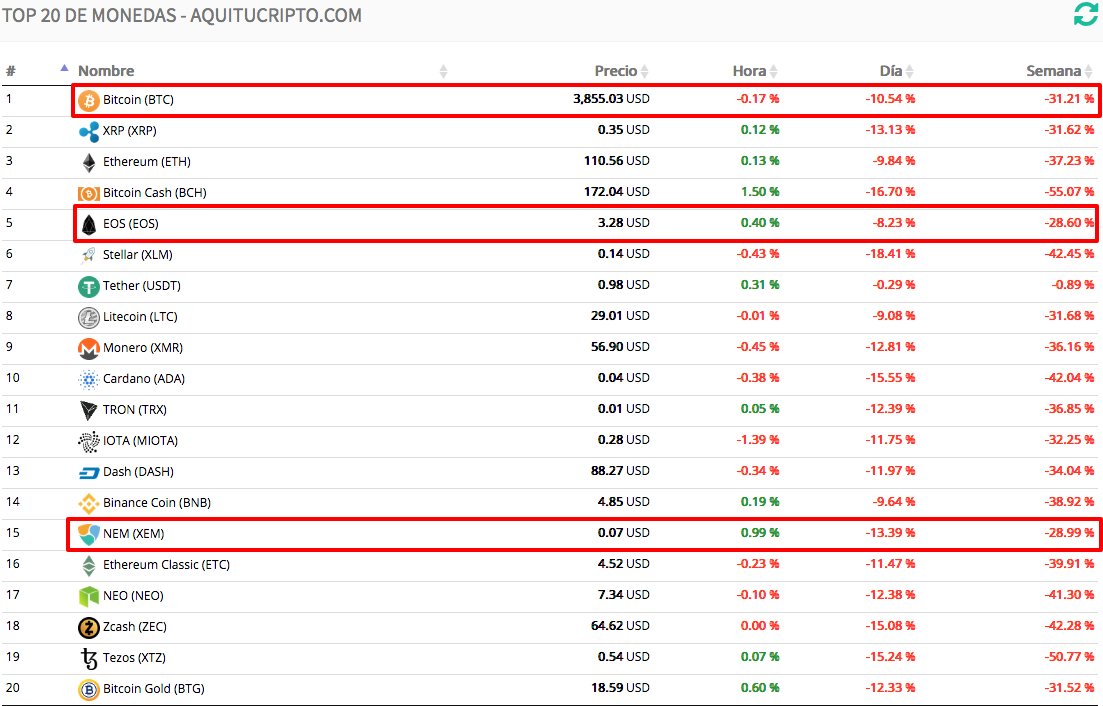Click the TOP 20 DE MONEDAS title
This screenshot has width=1103, height=706.
click(181, 15)
